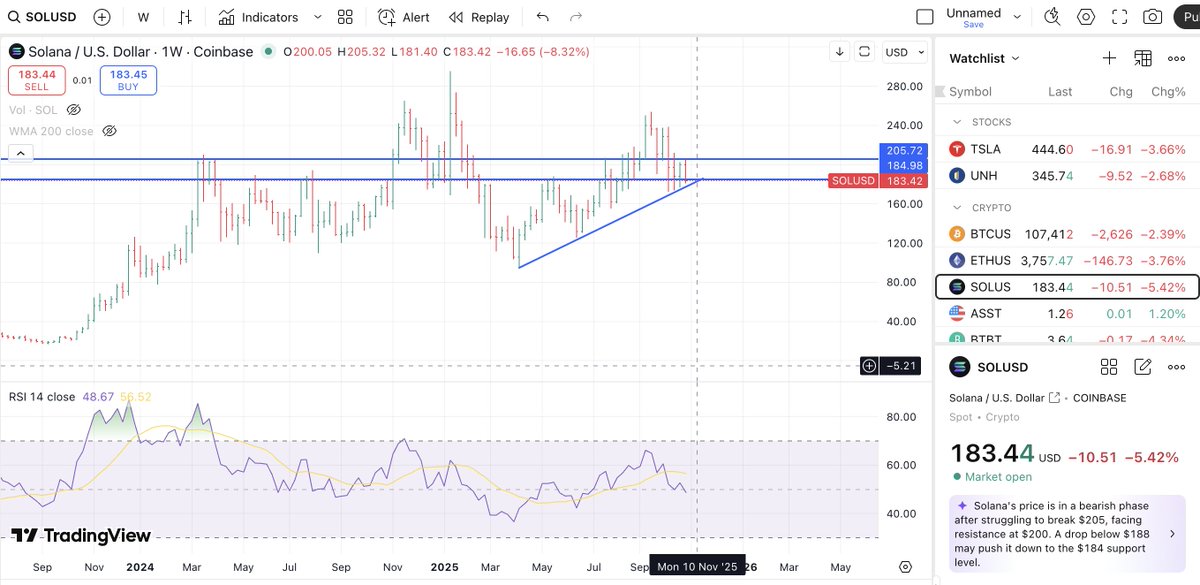Image resolution: width=1200 pixels, height=585 pixels.
Task: Open indicator templates grid icon
Action: 345,17
